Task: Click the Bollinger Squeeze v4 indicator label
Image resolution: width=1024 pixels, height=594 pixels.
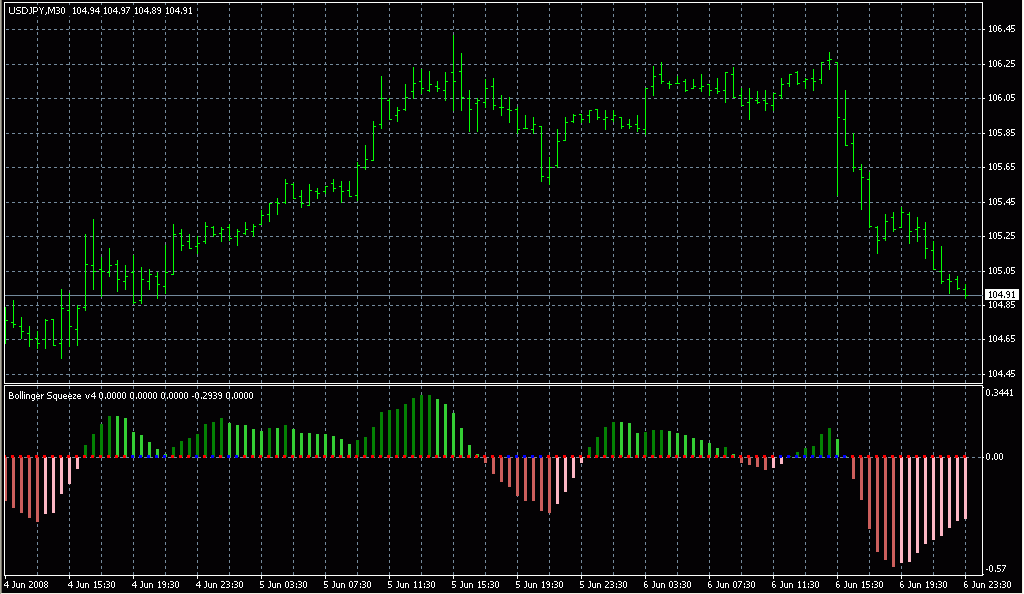Action: tap(51, 395)
